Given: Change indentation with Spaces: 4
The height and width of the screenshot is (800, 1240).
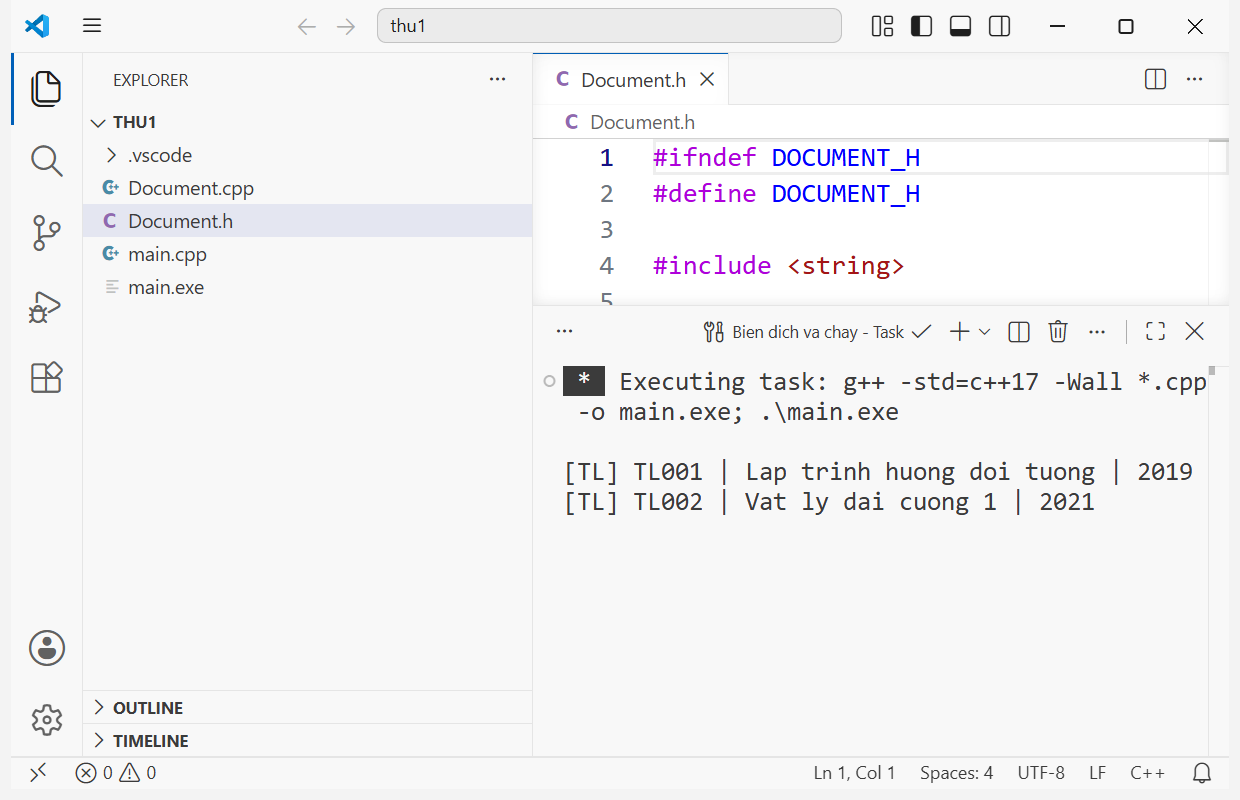Looking at the screenshot, I should (957, 772).
